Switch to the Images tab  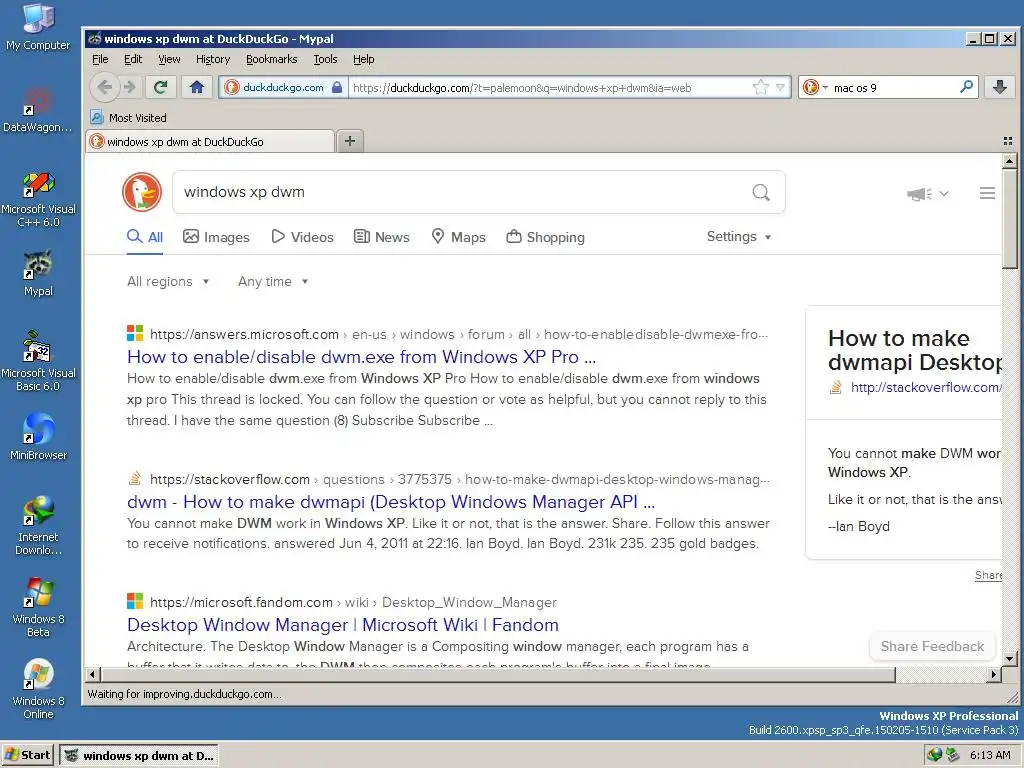216,237
